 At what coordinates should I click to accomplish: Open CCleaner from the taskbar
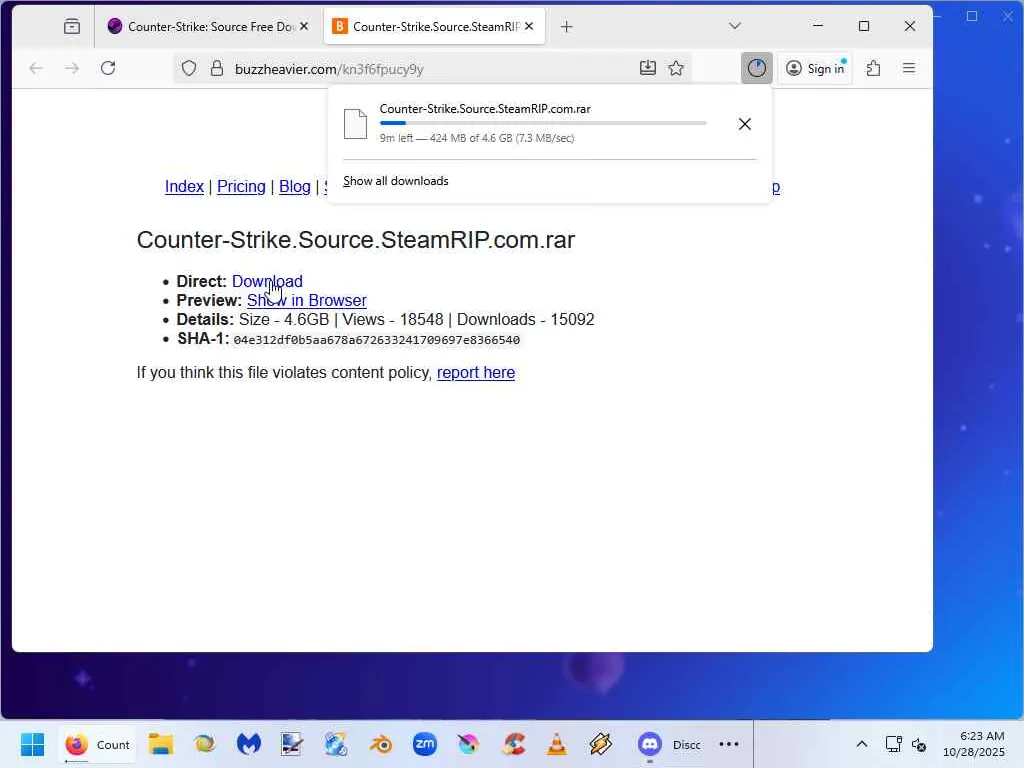[x=513, y=744]
